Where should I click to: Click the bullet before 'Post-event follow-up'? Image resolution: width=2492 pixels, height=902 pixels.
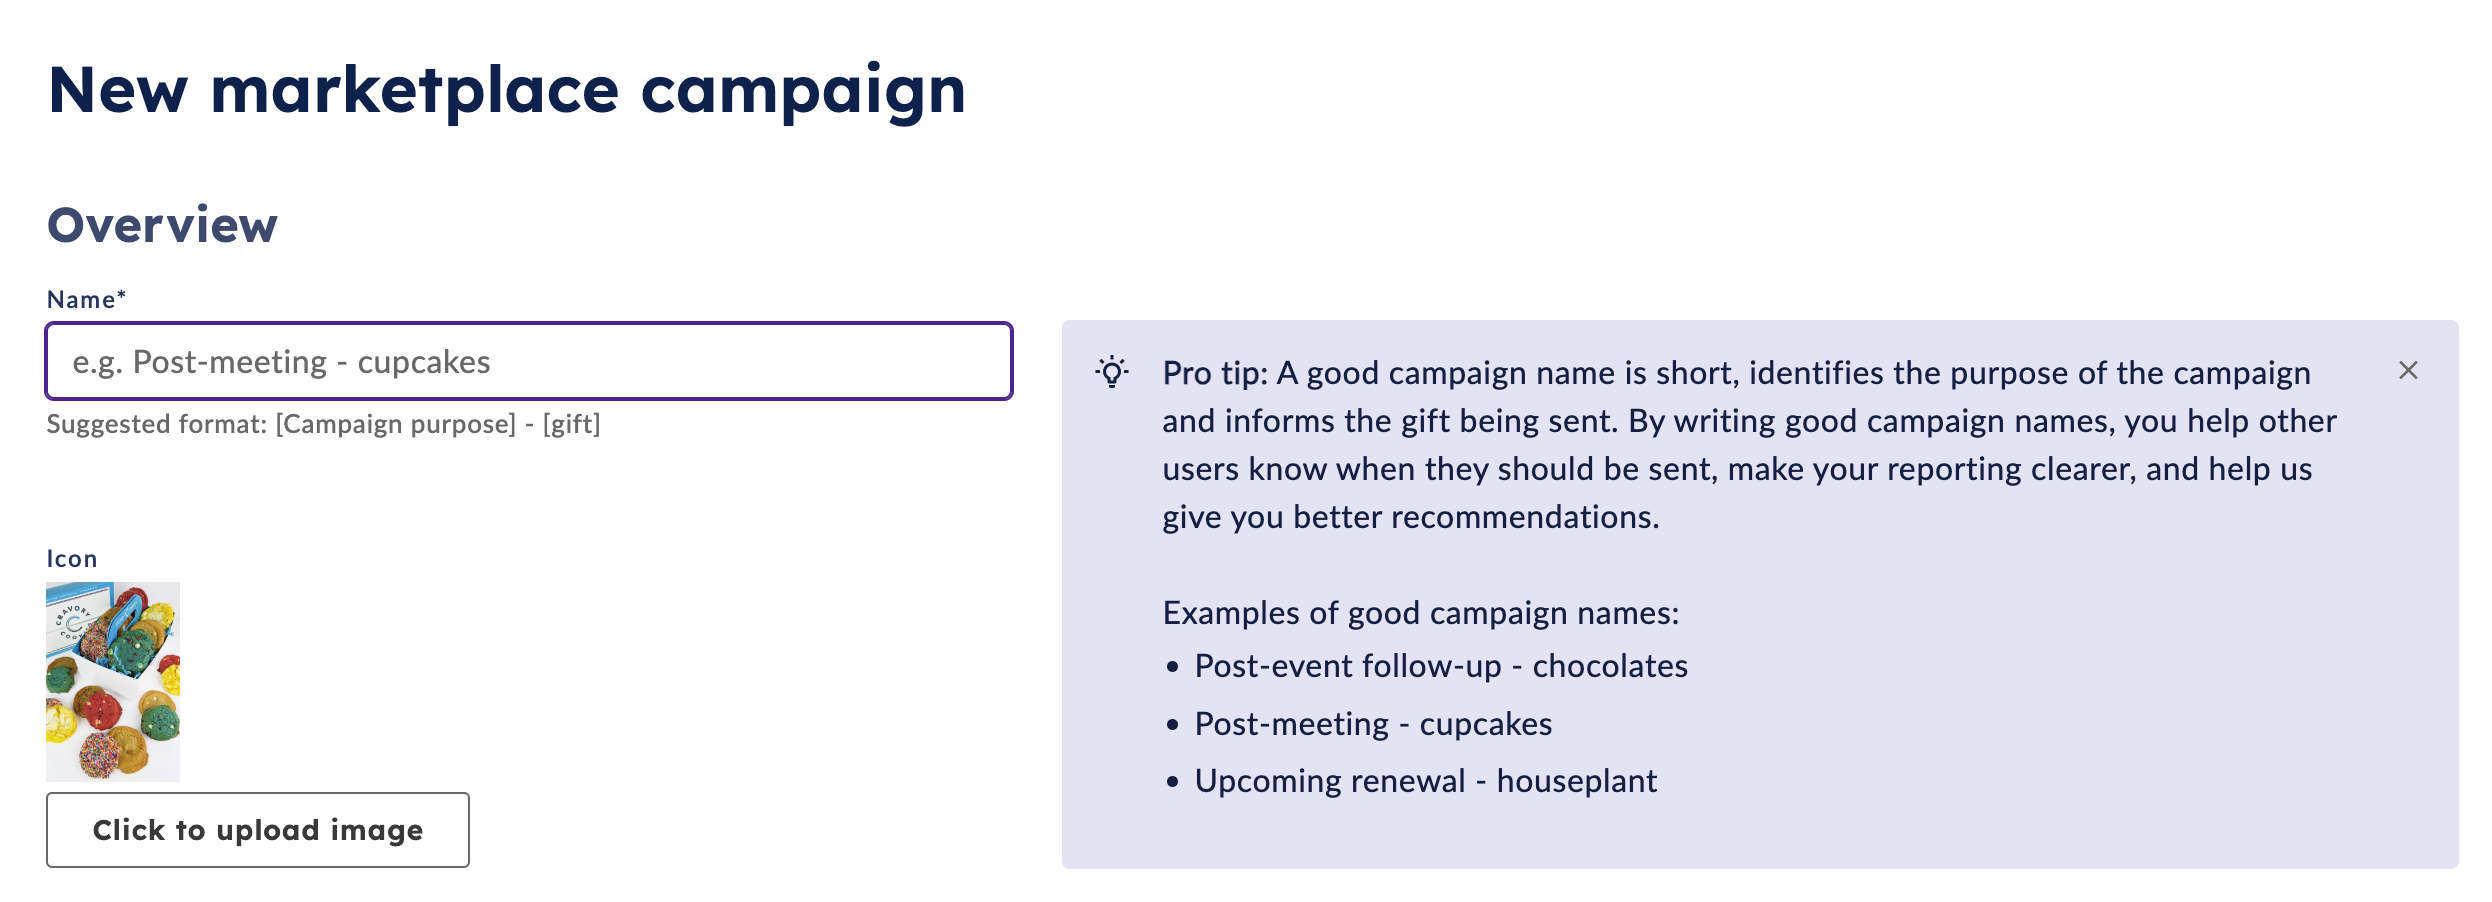point(1173,667)
